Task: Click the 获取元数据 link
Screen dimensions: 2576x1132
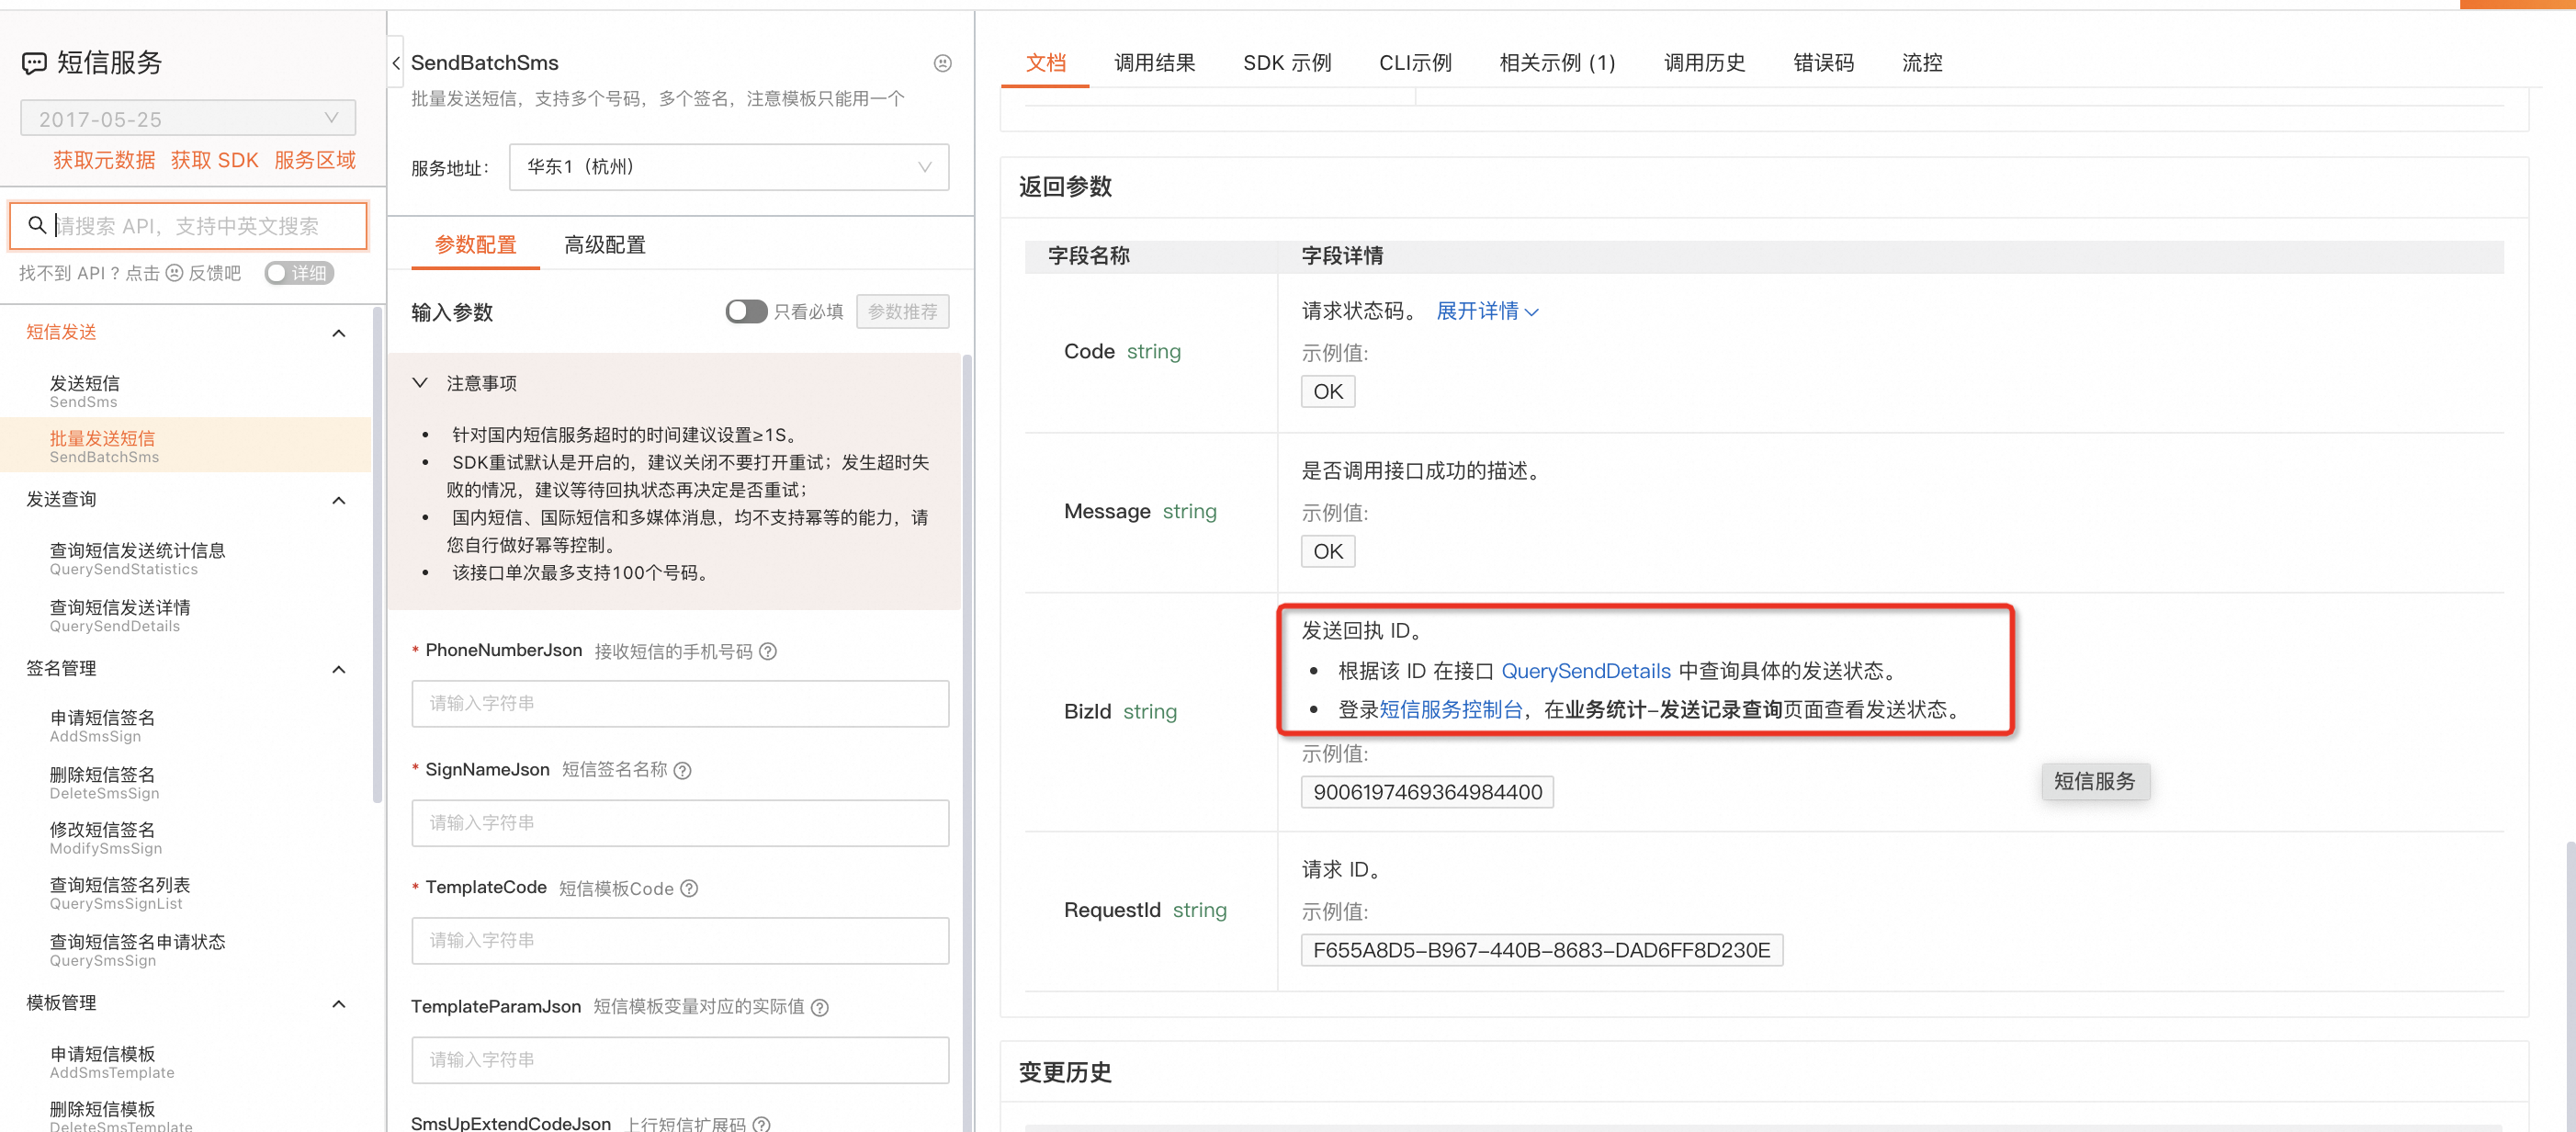Action: pos(104,160)
